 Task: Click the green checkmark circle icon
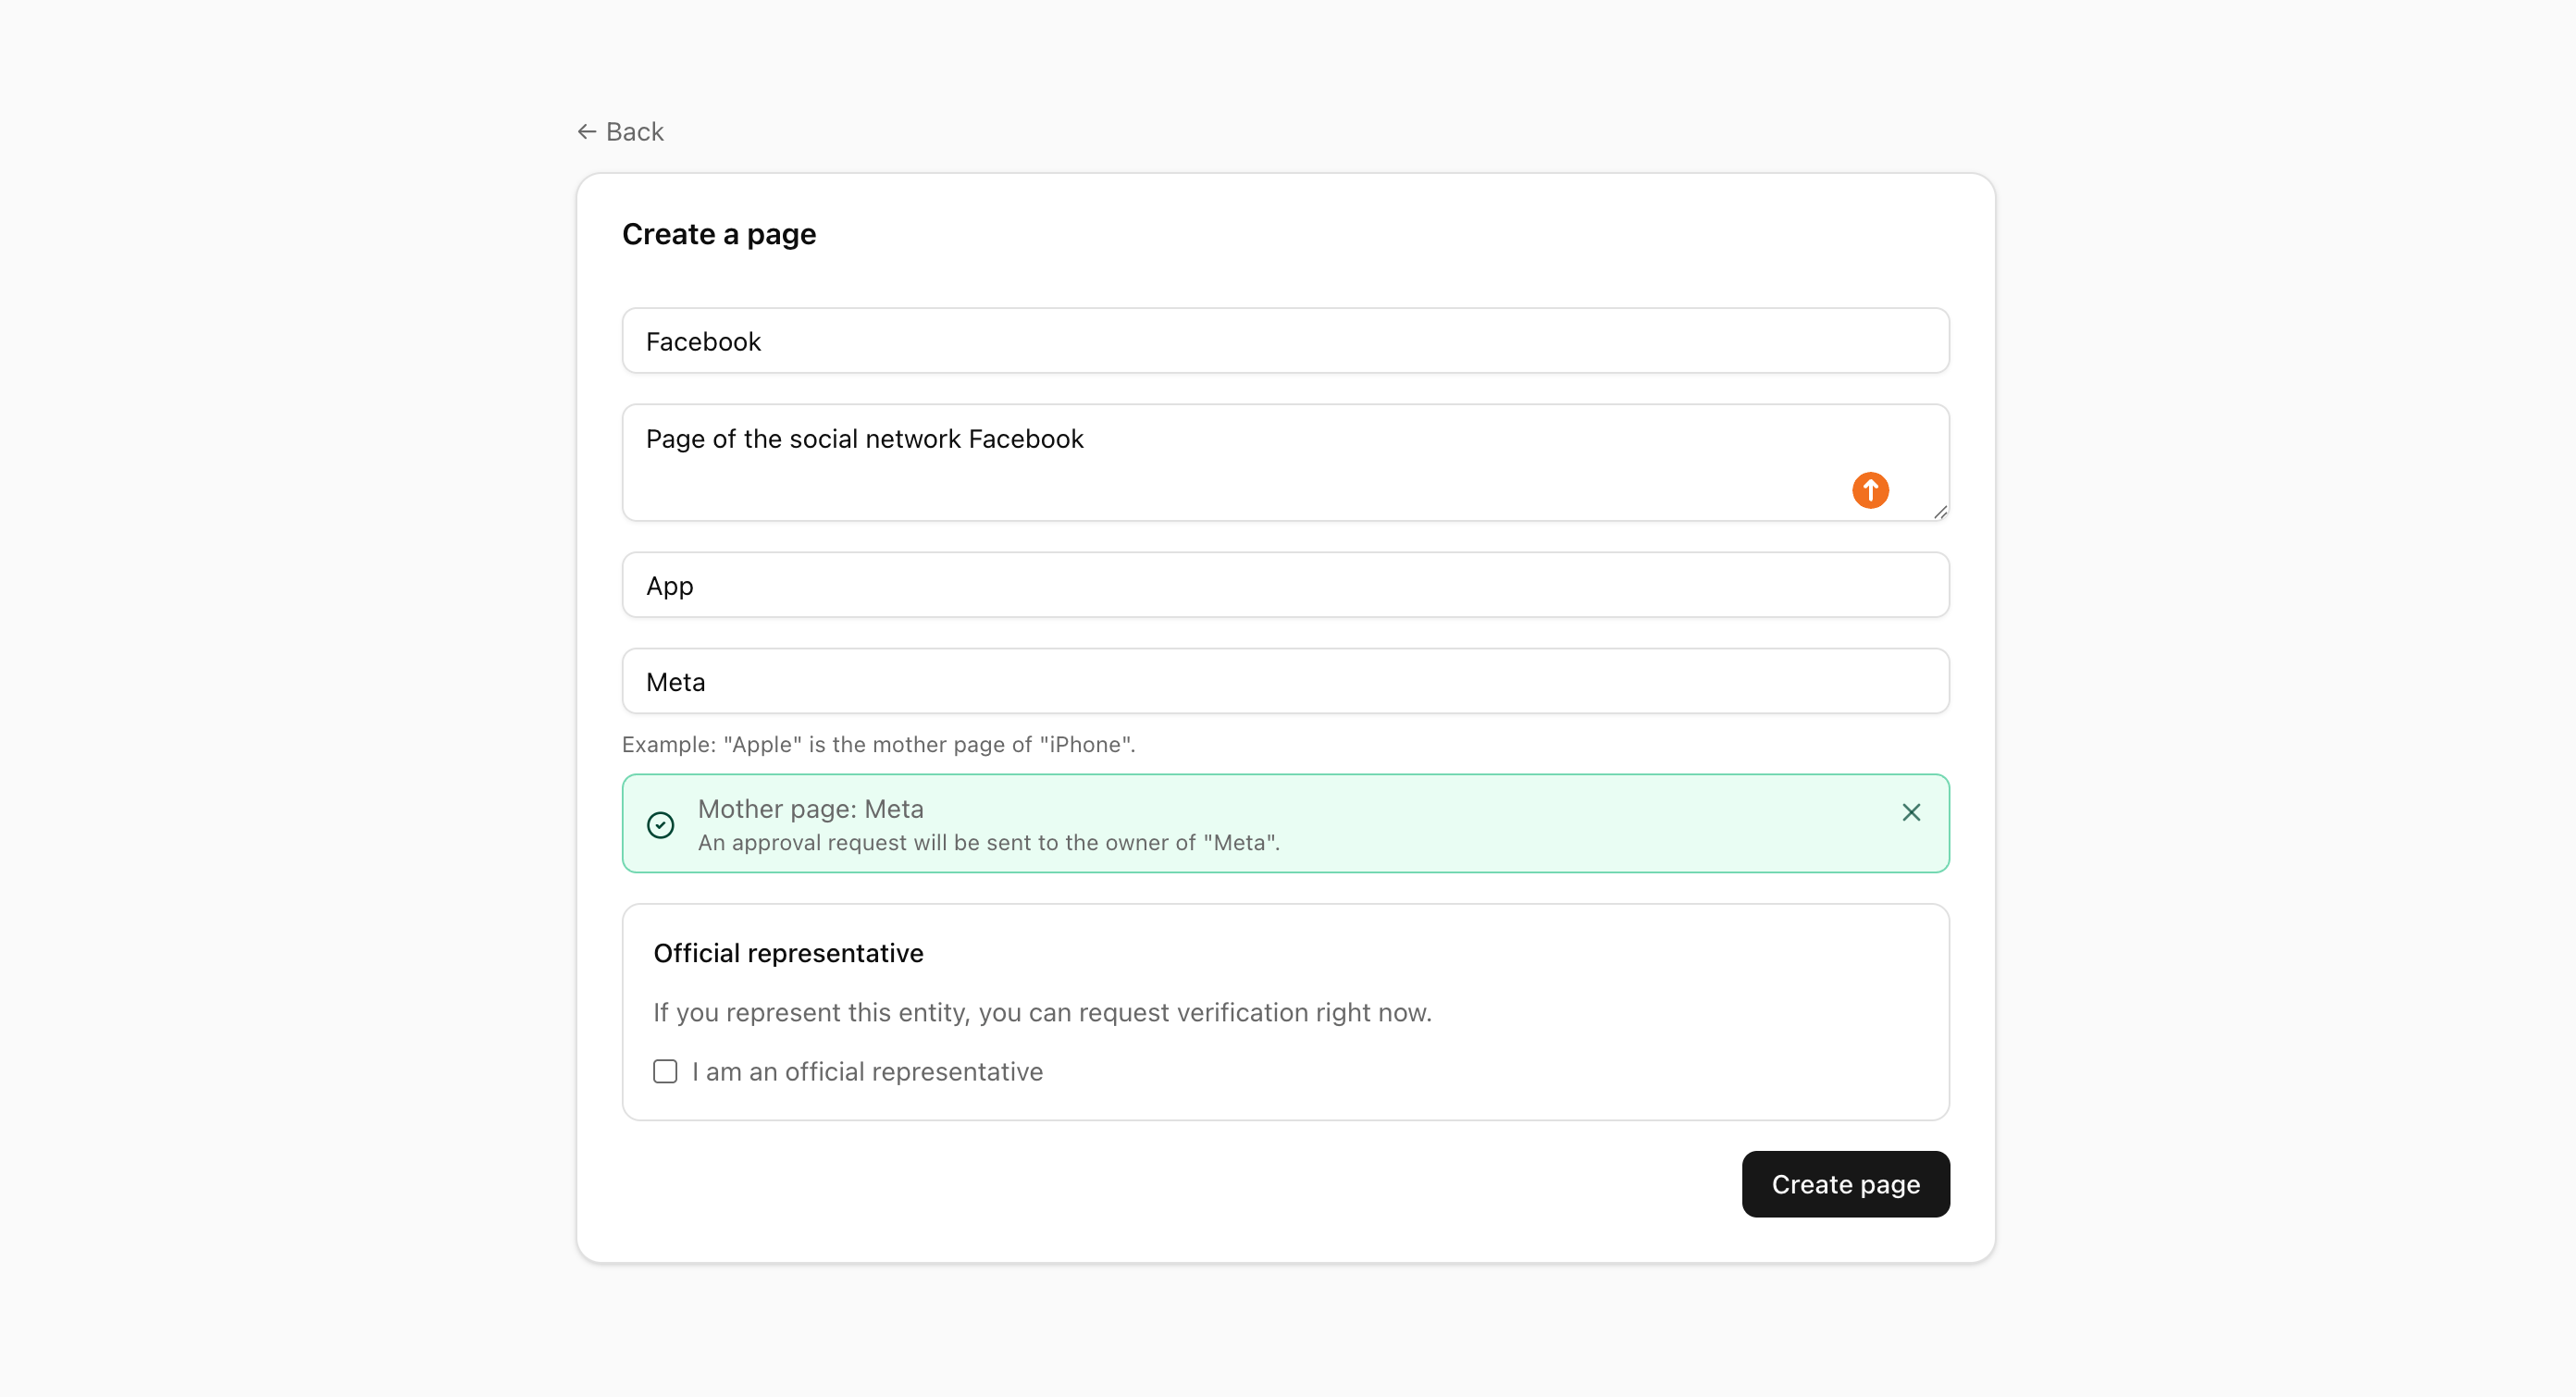[x=660, y=824]
